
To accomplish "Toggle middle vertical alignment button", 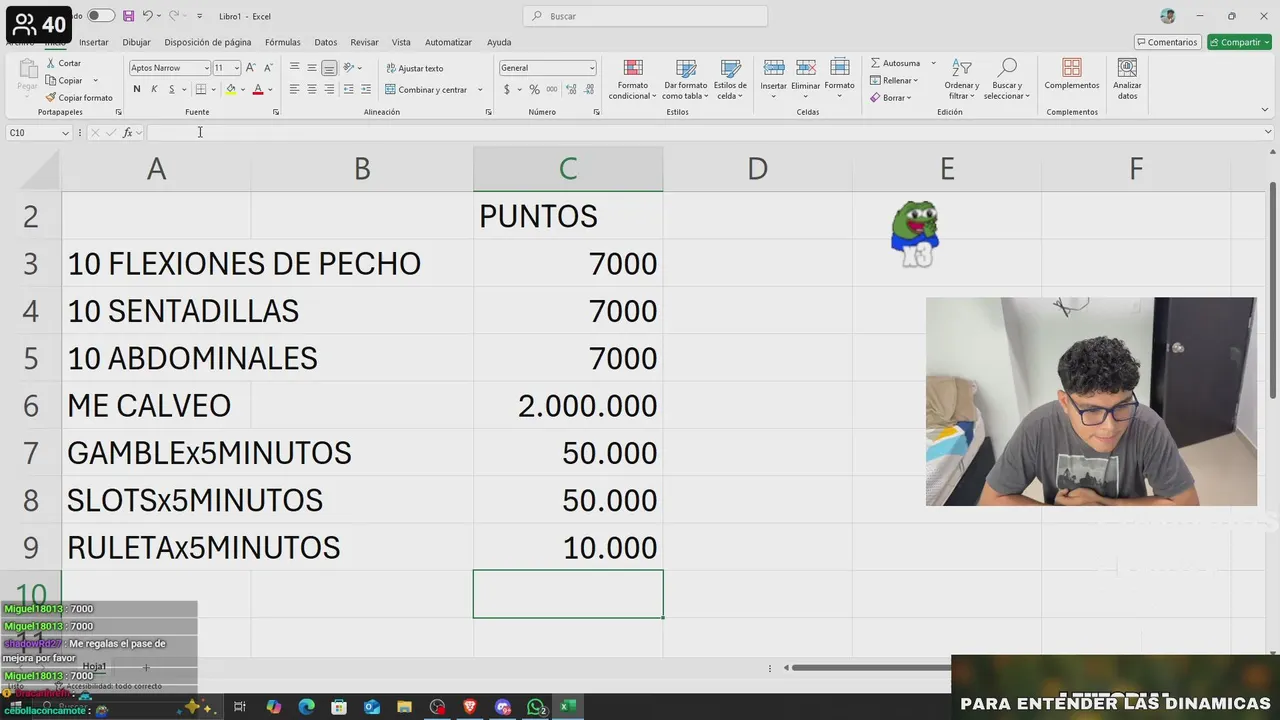I will [x=312, y=68].
